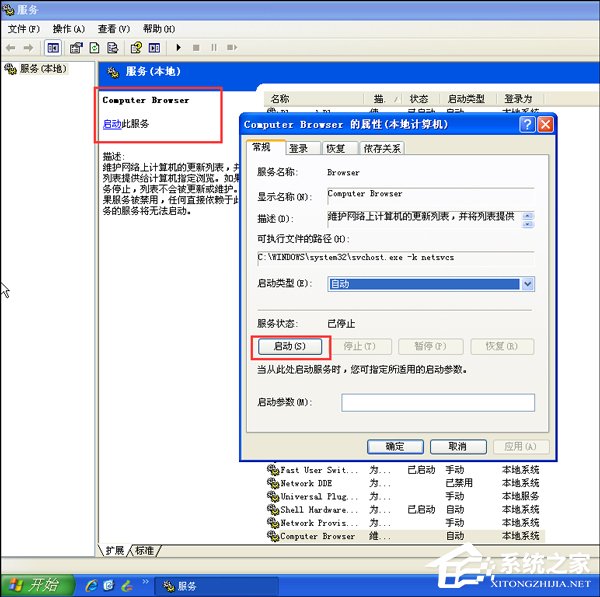Click the Network Provis service icon
Viewport: 600px width, 597px height.
[272, 523]
